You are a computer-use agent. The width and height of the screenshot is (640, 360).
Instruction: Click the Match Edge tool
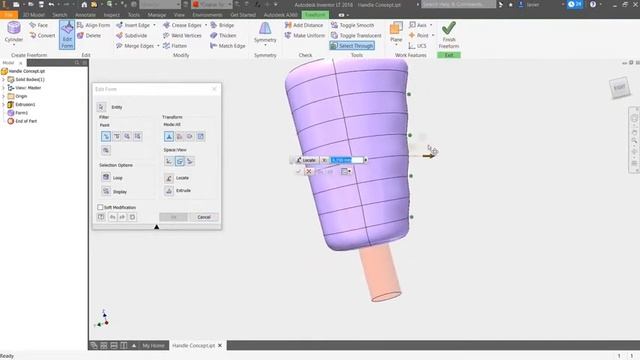coord(228,46)
